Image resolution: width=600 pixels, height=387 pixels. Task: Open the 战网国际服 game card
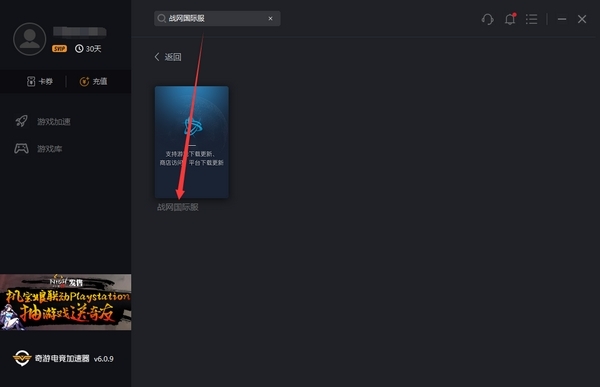[192, 142]
